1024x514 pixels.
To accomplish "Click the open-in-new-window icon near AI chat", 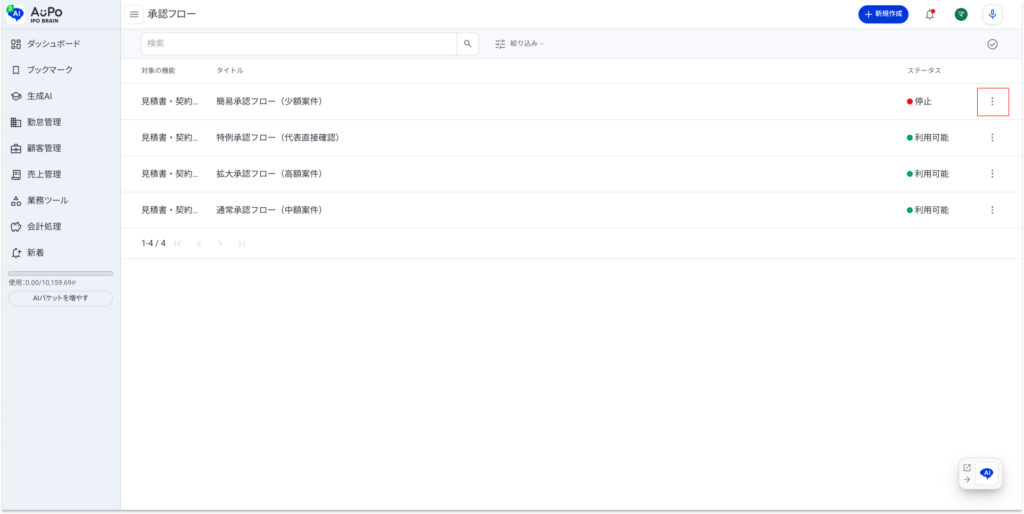I will pyautogui.click(x=967, y=467).
